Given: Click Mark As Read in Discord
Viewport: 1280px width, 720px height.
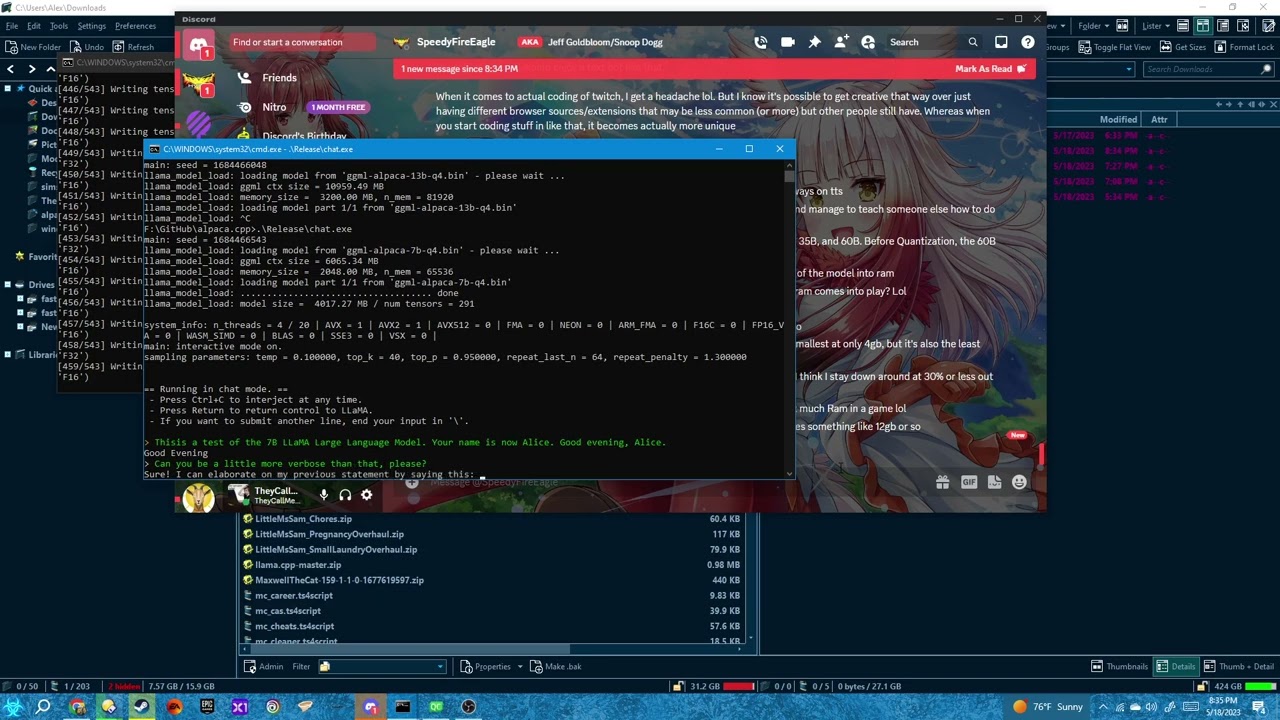Looking at the screenshot, I should (991, 69).
